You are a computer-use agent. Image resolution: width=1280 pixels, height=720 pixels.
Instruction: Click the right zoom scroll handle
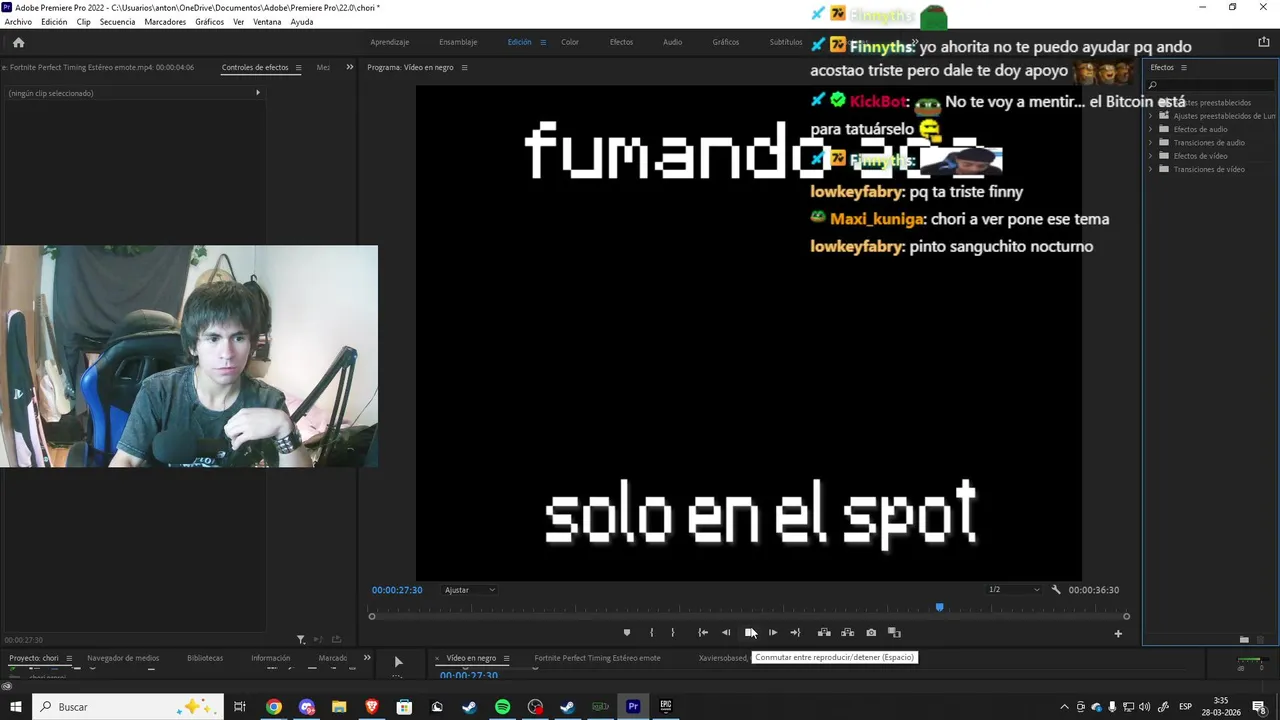1126,616
